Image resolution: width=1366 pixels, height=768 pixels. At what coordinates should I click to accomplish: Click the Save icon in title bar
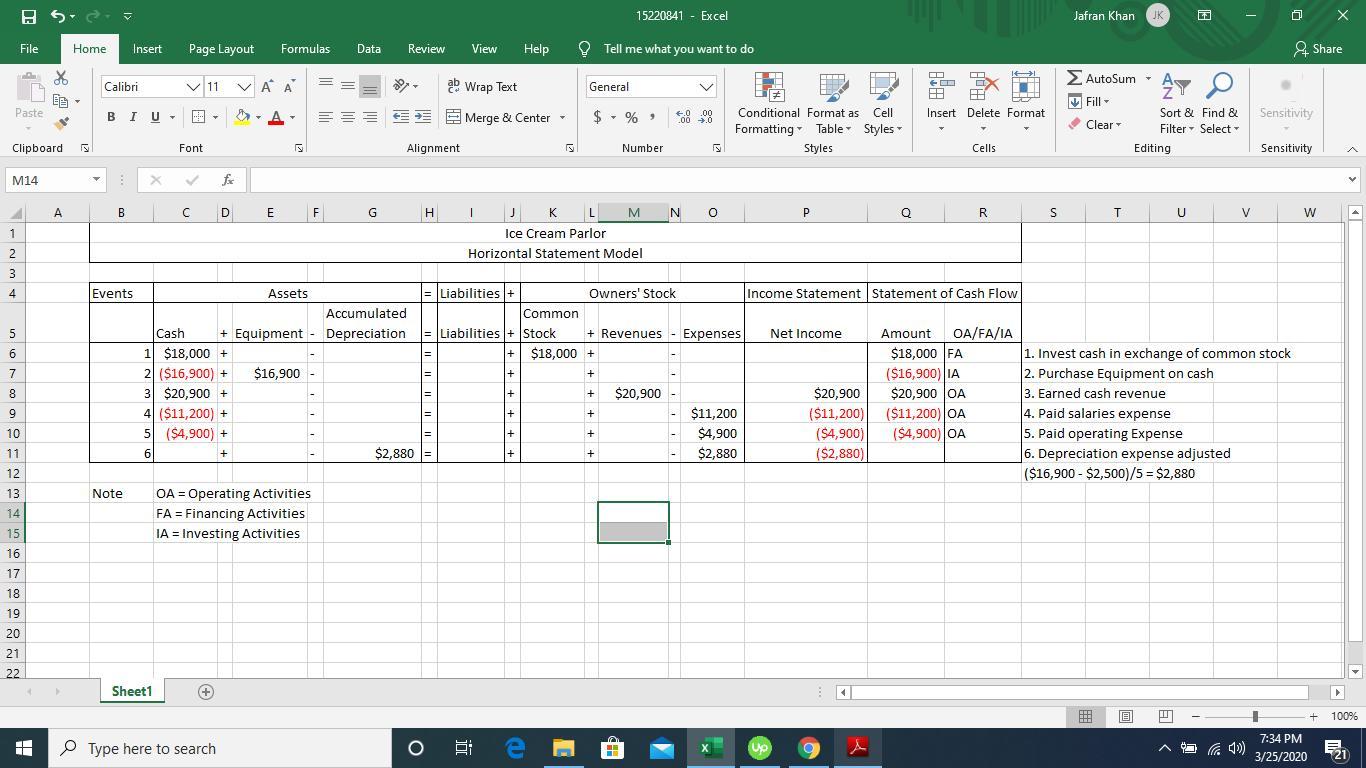pyautogui.click(x=29, y=16)
